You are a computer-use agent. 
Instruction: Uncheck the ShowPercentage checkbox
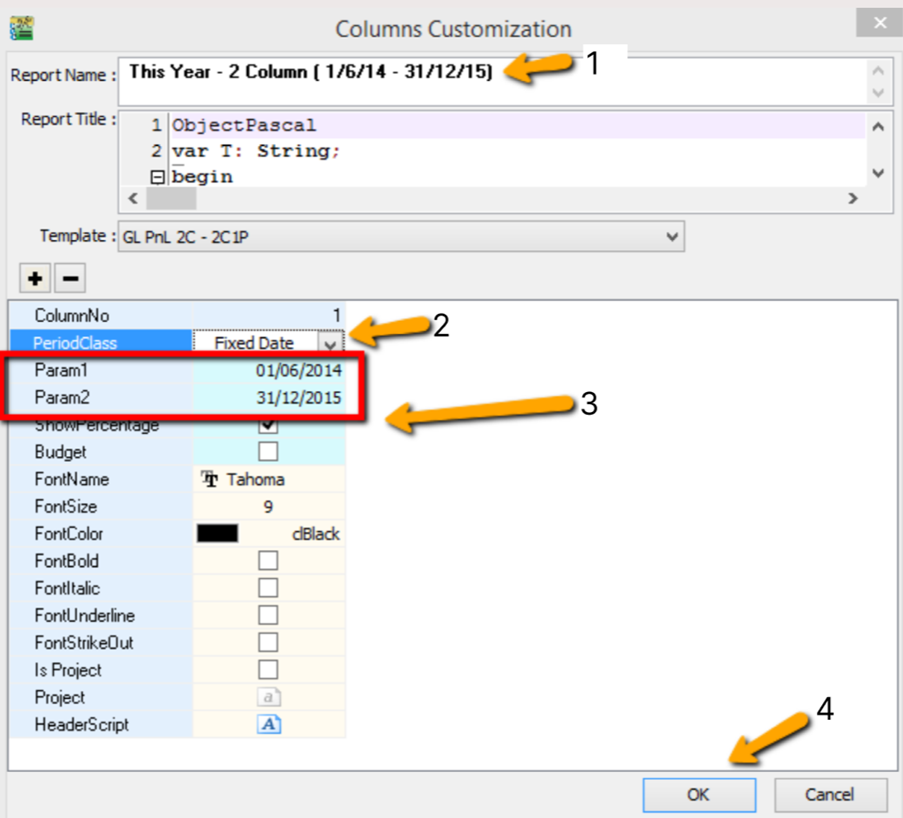(x=268, y=426)
